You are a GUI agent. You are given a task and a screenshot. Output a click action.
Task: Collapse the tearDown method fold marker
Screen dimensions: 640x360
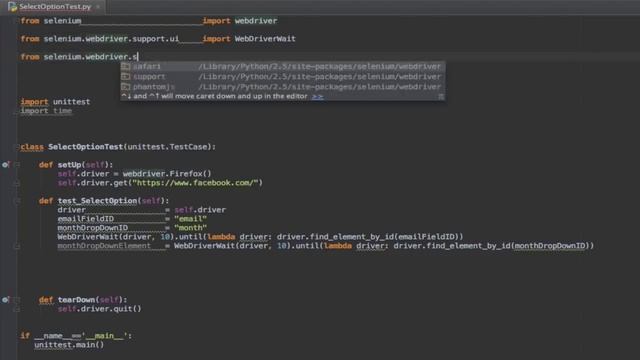tap(17, 300)
